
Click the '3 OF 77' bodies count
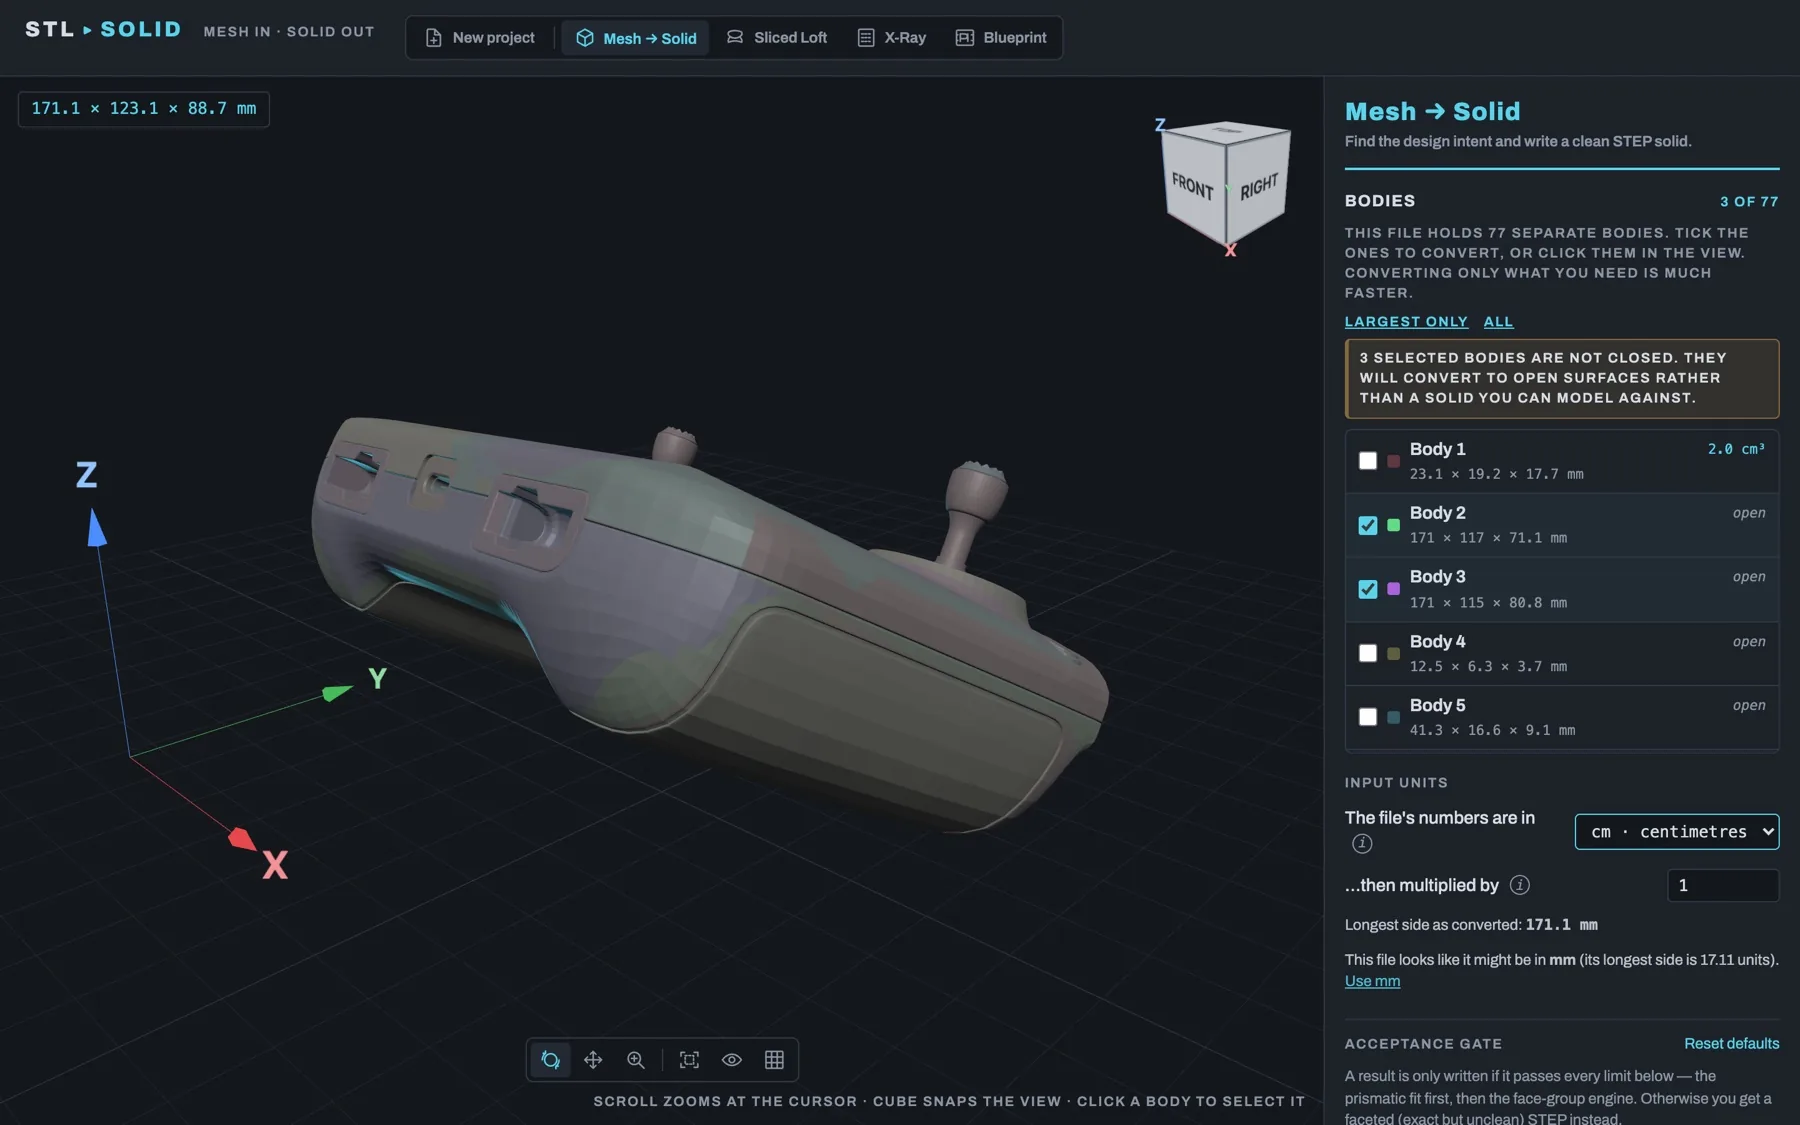point(1749,202)
